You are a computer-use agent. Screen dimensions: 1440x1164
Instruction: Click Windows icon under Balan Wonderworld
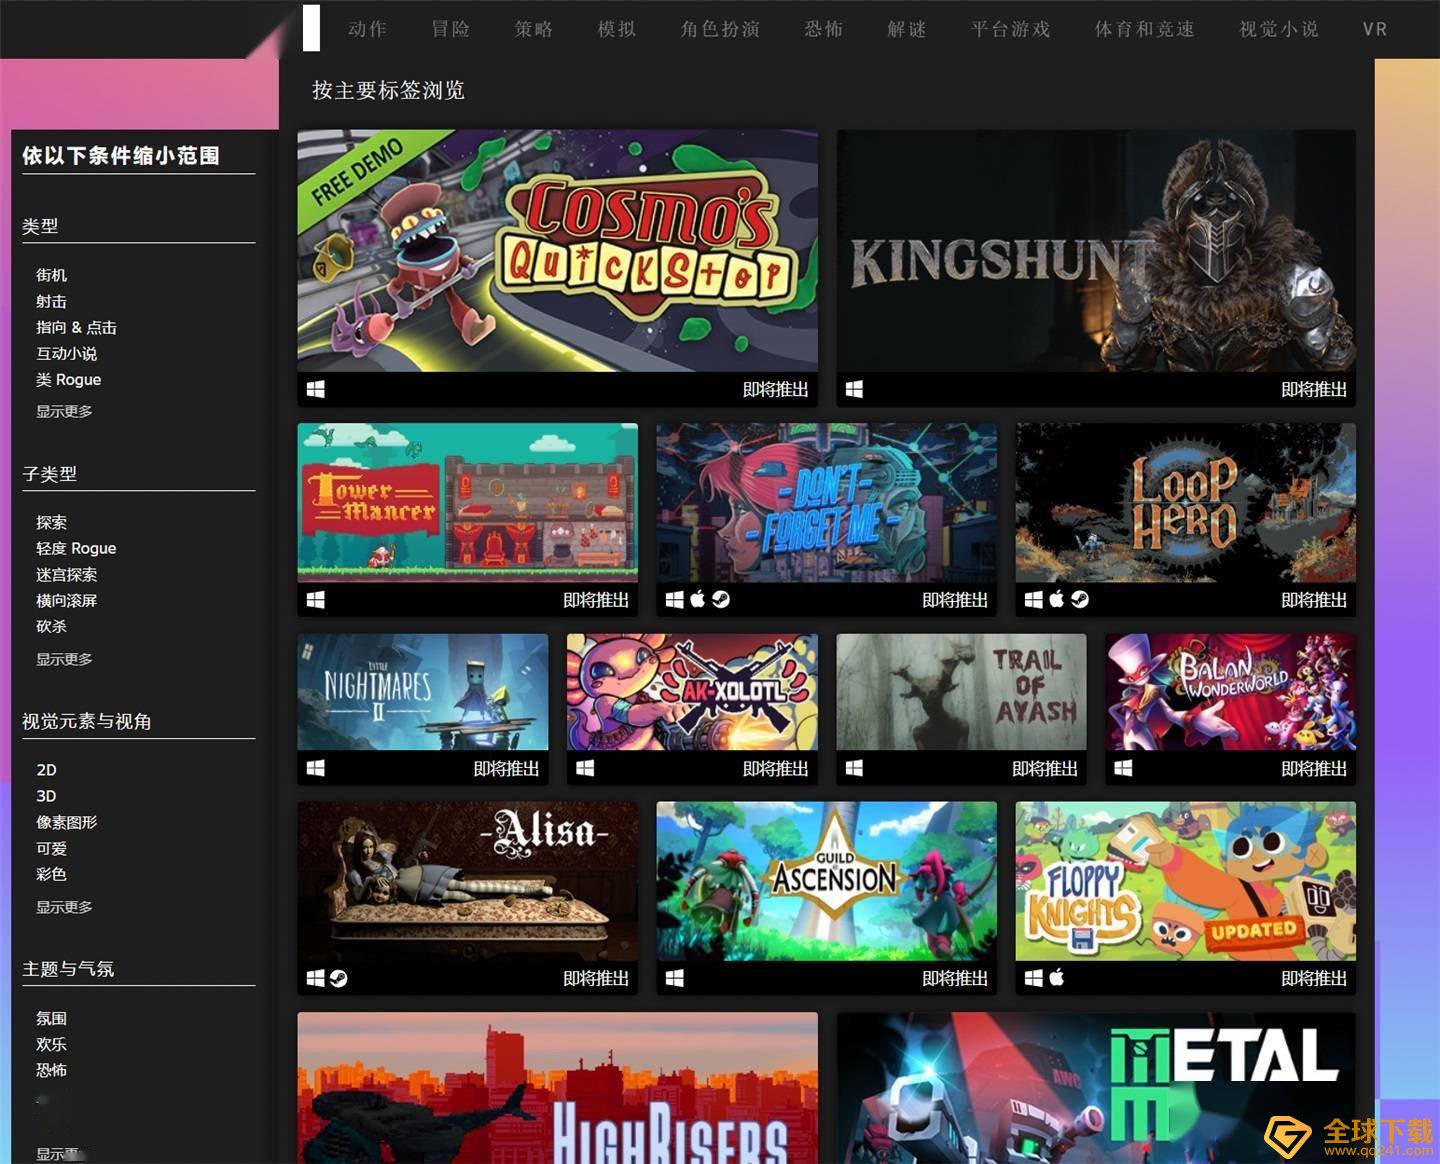tap(1124, 768)
